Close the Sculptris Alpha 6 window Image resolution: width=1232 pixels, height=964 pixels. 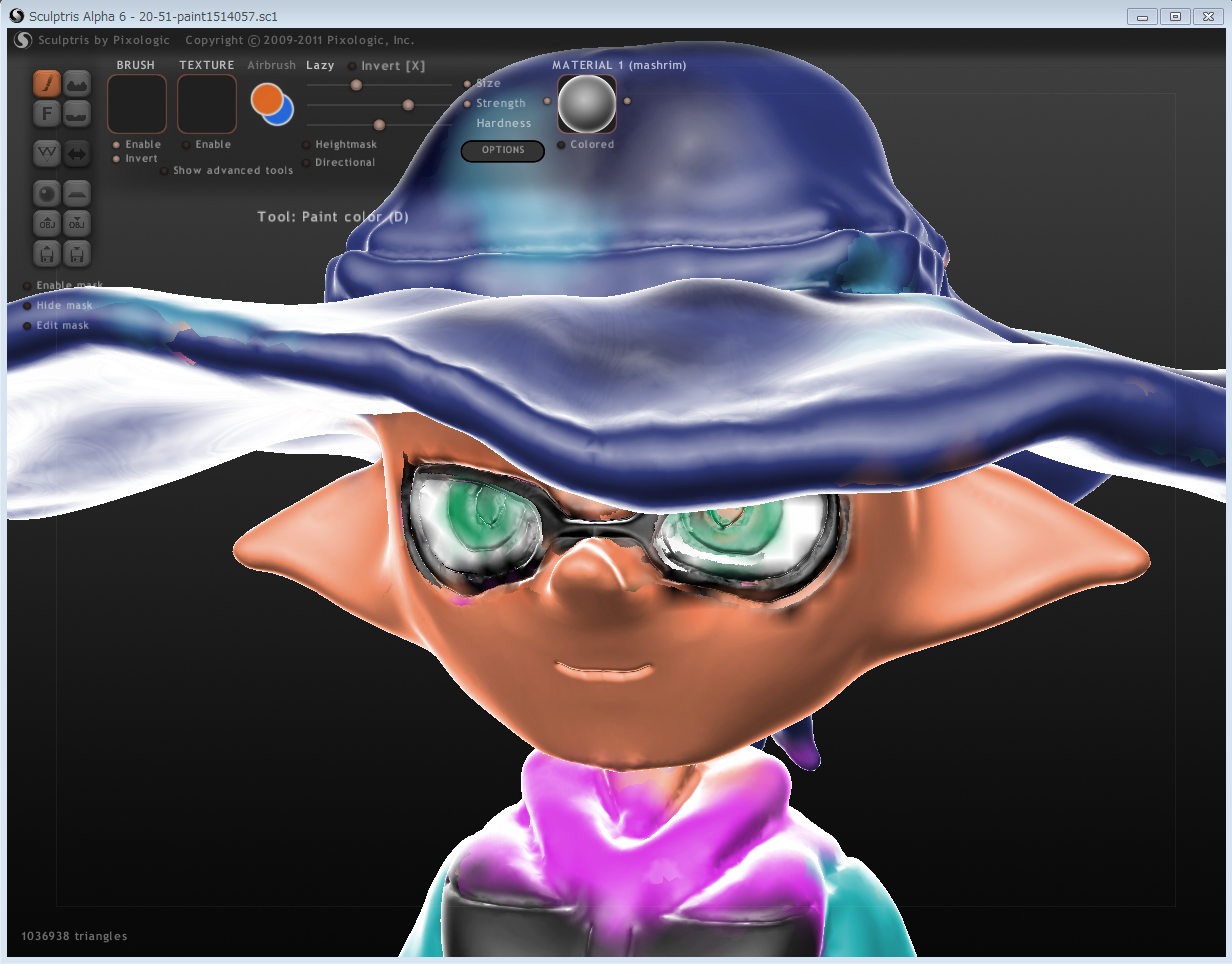tap(1208, 16)
